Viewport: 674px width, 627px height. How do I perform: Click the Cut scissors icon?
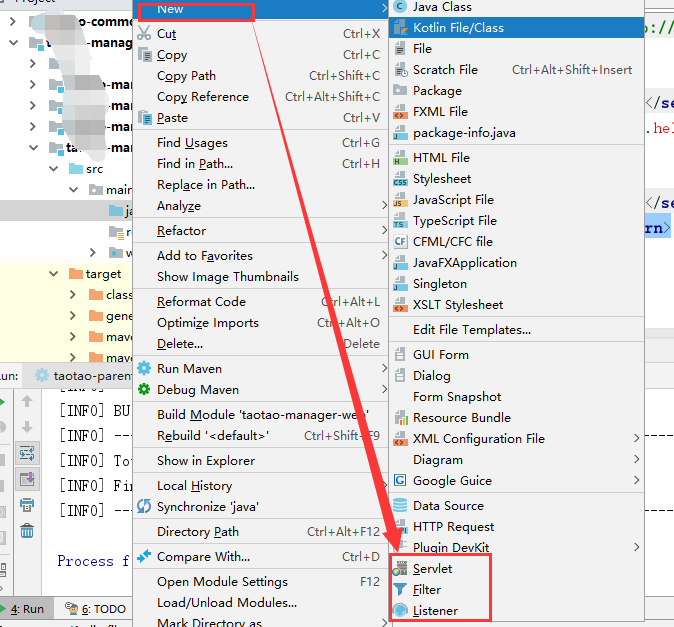[x=144, y=33]
